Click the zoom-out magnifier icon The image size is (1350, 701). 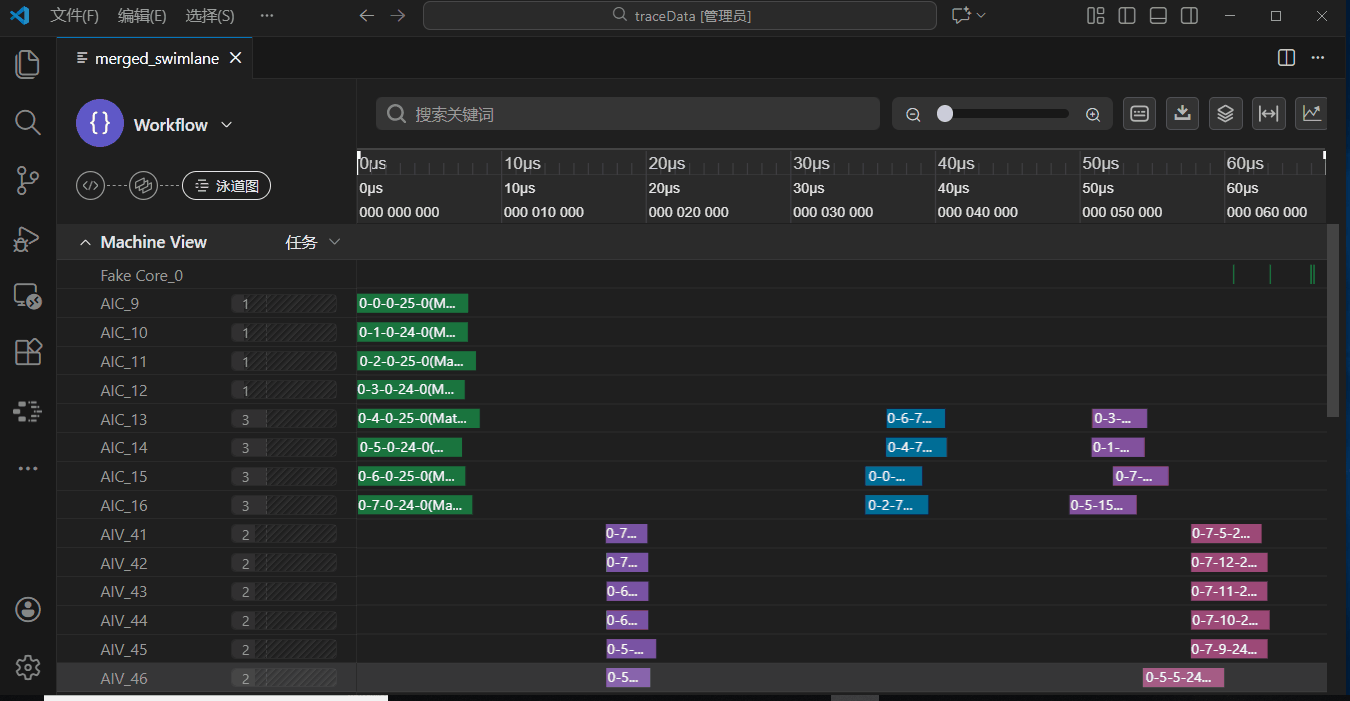pyautogui.click(x=913, y=115)
